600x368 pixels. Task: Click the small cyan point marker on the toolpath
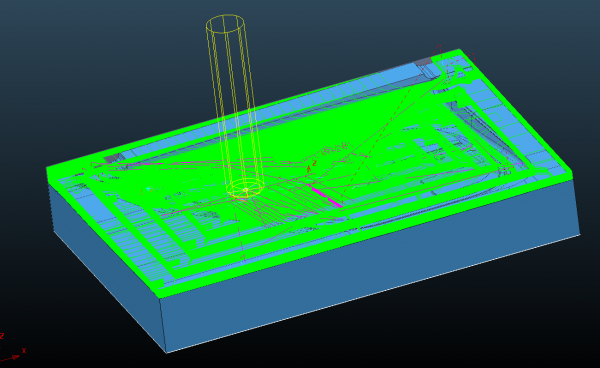[148, 189]
